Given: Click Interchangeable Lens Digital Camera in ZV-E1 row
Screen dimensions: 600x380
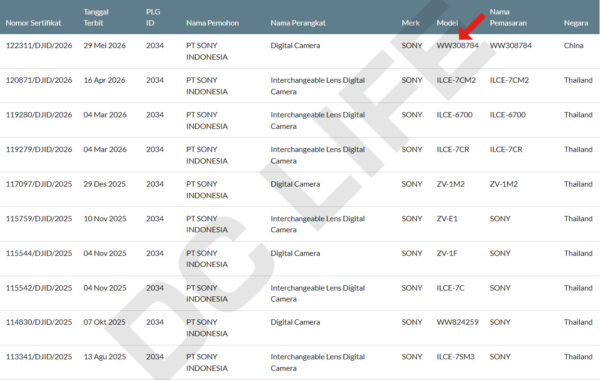Looking at the screenshot, I should pyautogui.click(x=318, y=224).
